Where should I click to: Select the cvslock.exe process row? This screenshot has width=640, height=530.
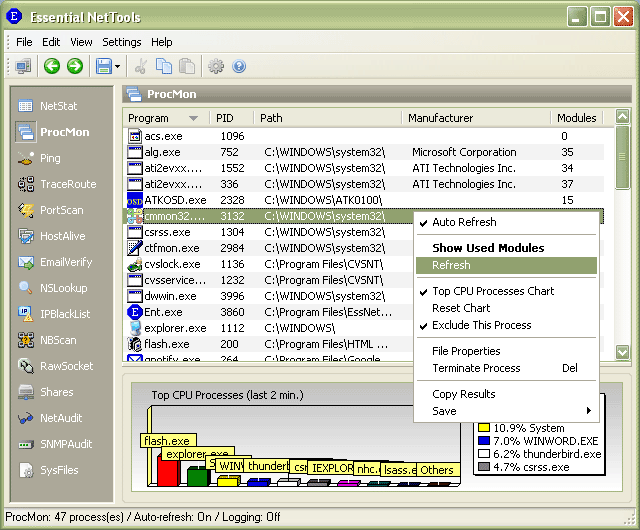coord(268,264)
